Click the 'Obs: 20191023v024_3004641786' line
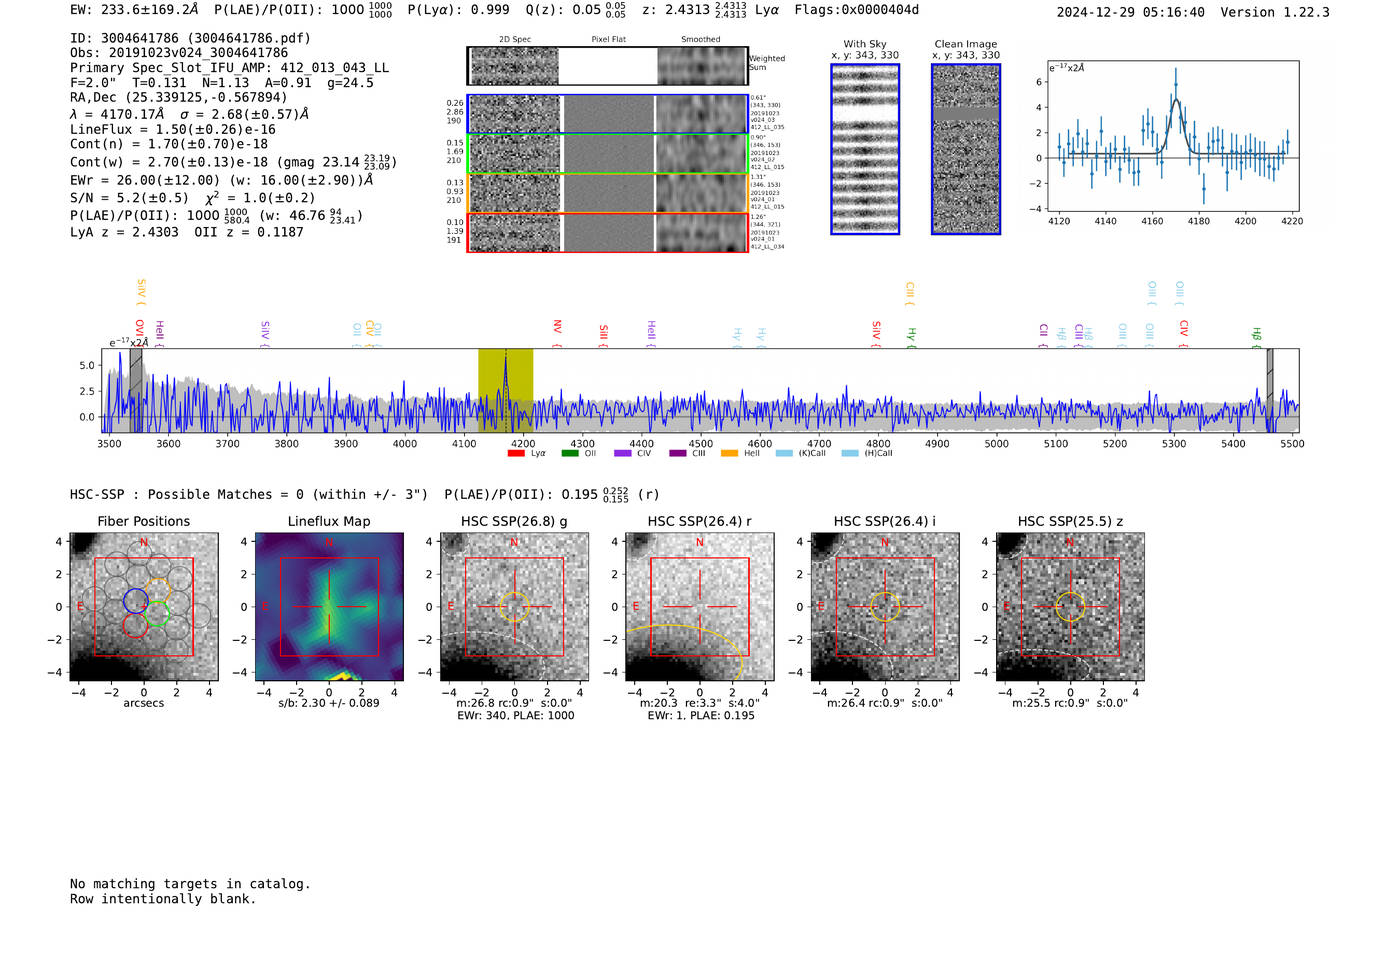 click(x=179, y=53)
